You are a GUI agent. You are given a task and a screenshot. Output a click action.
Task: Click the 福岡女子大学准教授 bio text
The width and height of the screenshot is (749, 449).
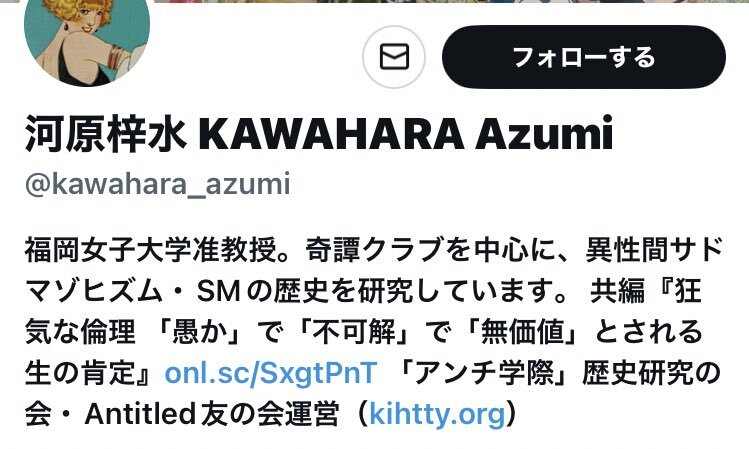(x=151, y=250)
